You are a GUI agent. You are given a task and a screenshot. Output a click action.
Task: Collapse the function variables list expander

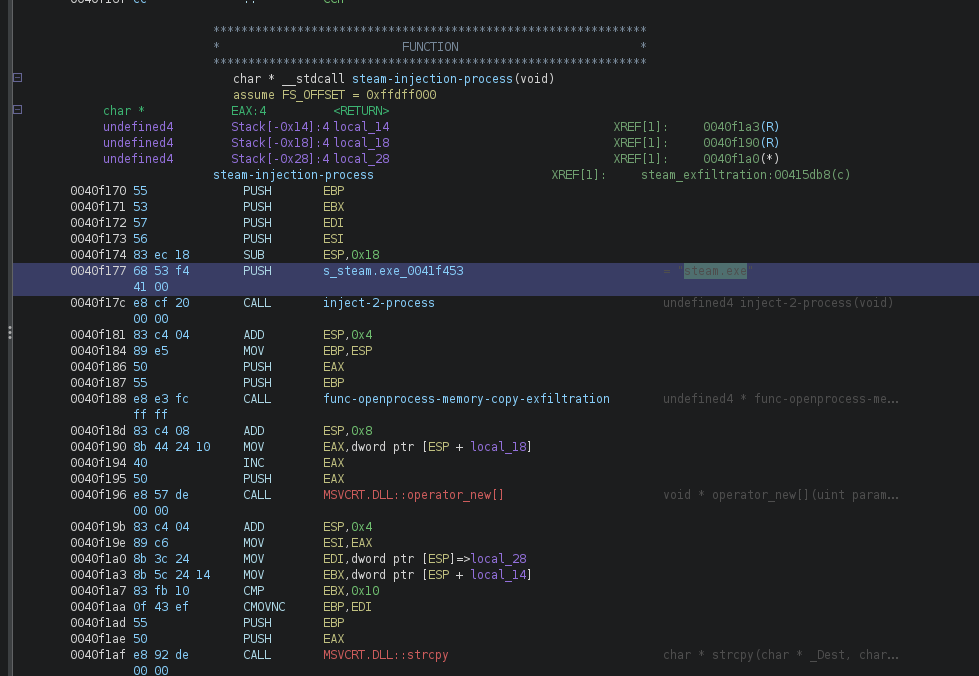click(x=17, y=110)
